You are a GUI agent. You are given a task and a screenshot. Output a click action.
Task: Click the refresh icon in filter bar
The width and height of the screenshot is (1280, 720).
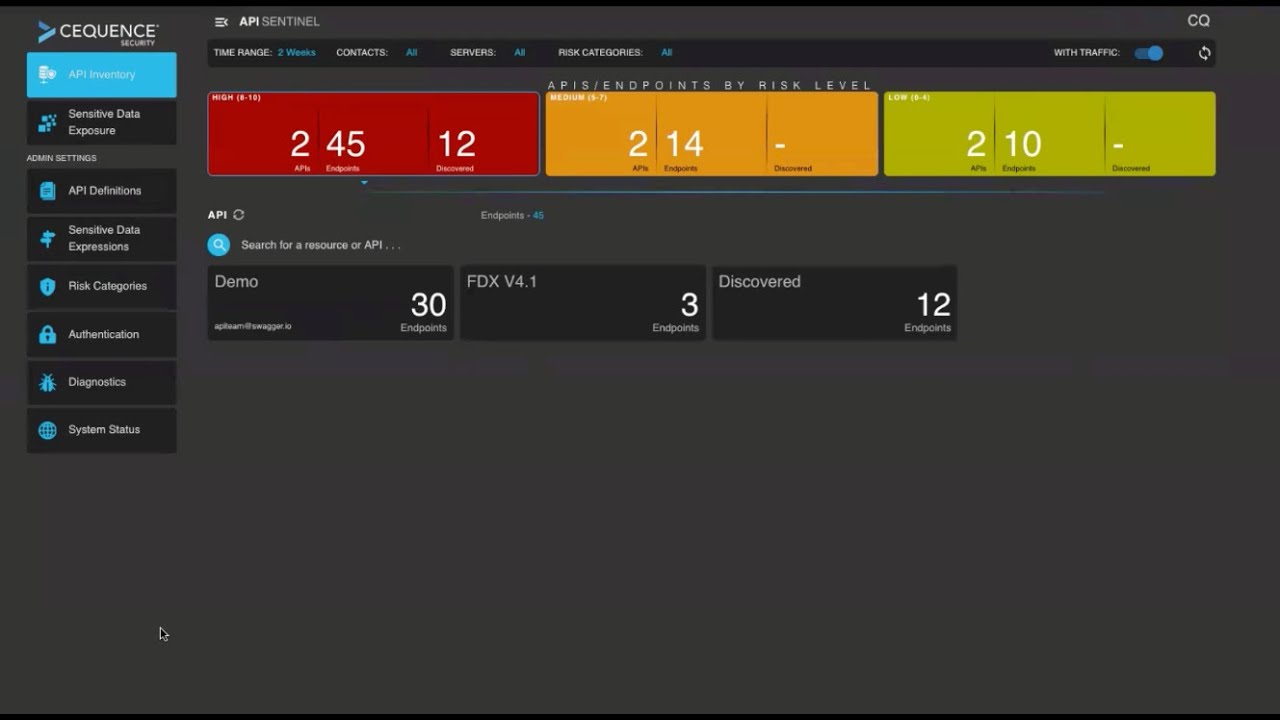click(x=1204, y=53)
